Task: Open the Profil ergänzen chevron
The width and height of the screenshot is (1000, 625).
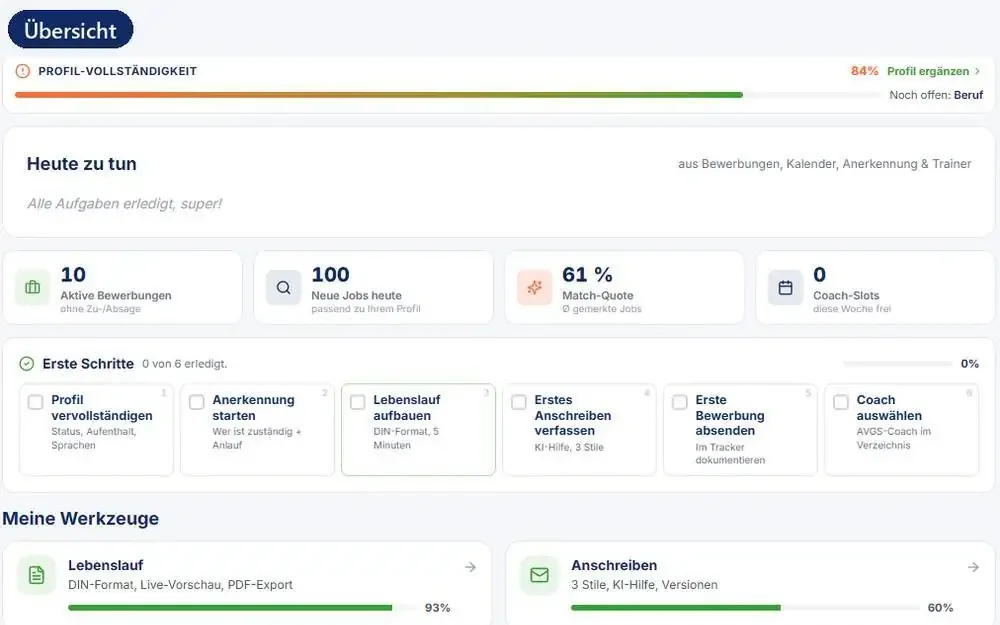Action: [977, 71]
